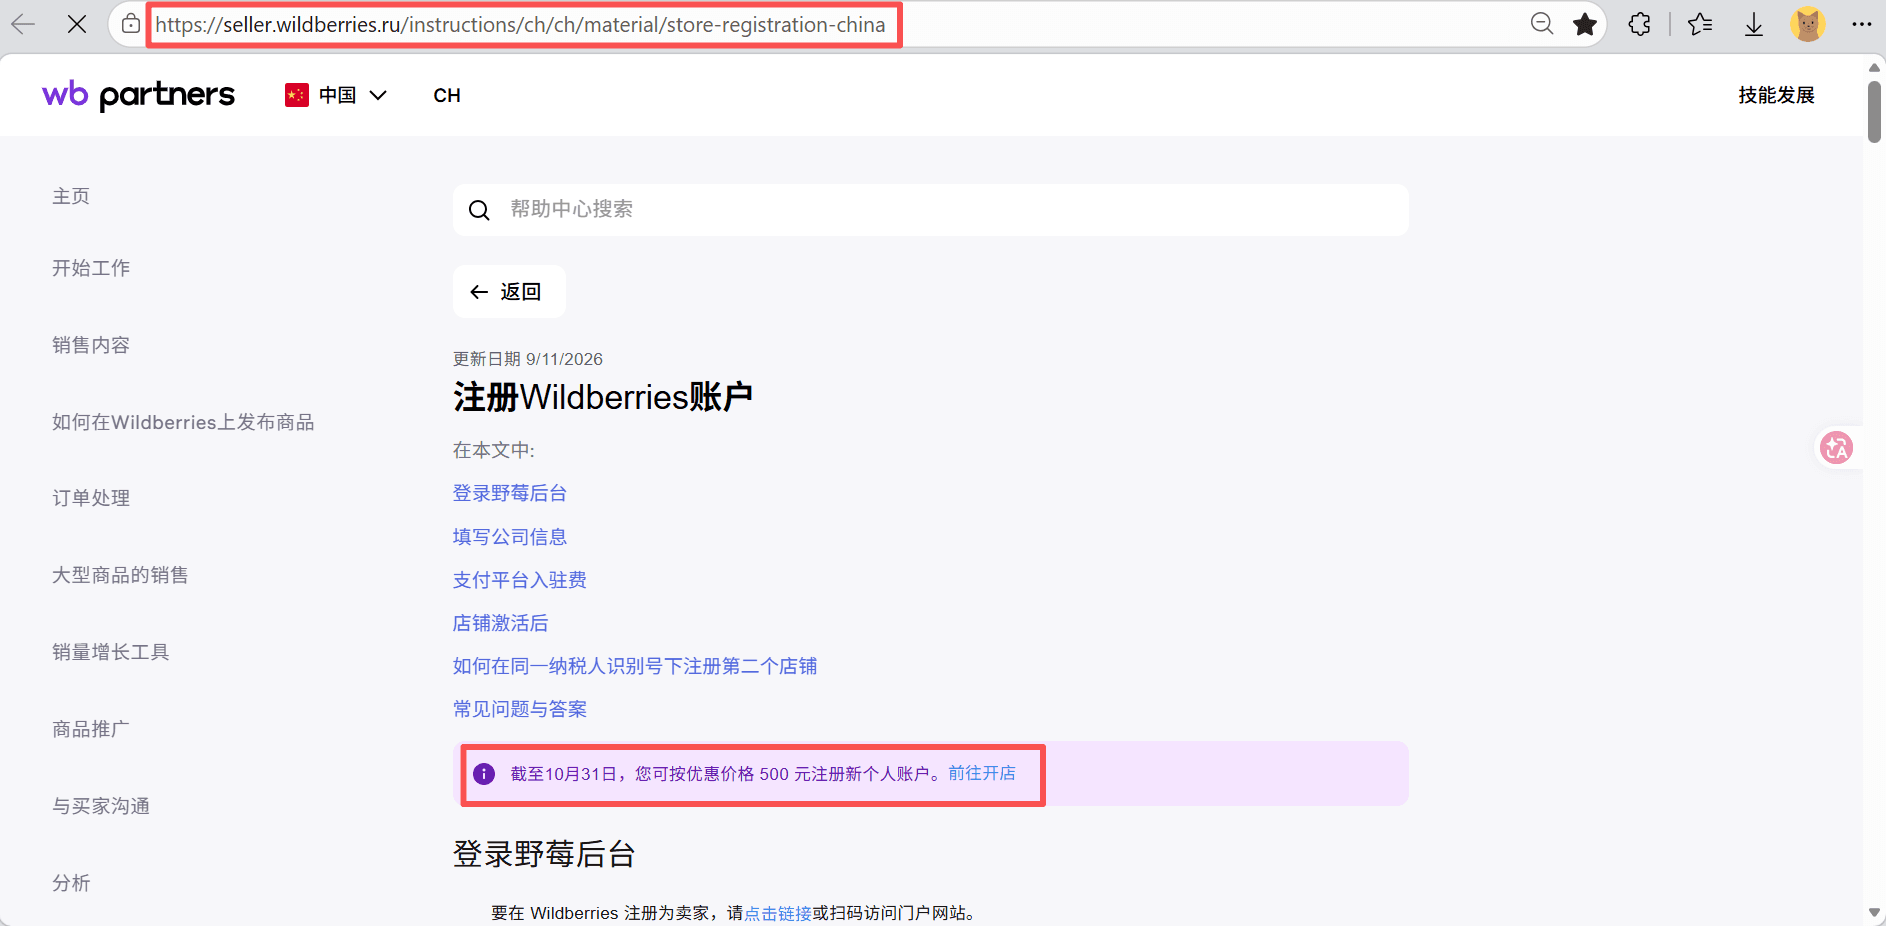Image resolution: width=1886 pixels, height=926 pixels.
Task: Click the China flag icon
Action: [297, 95]
